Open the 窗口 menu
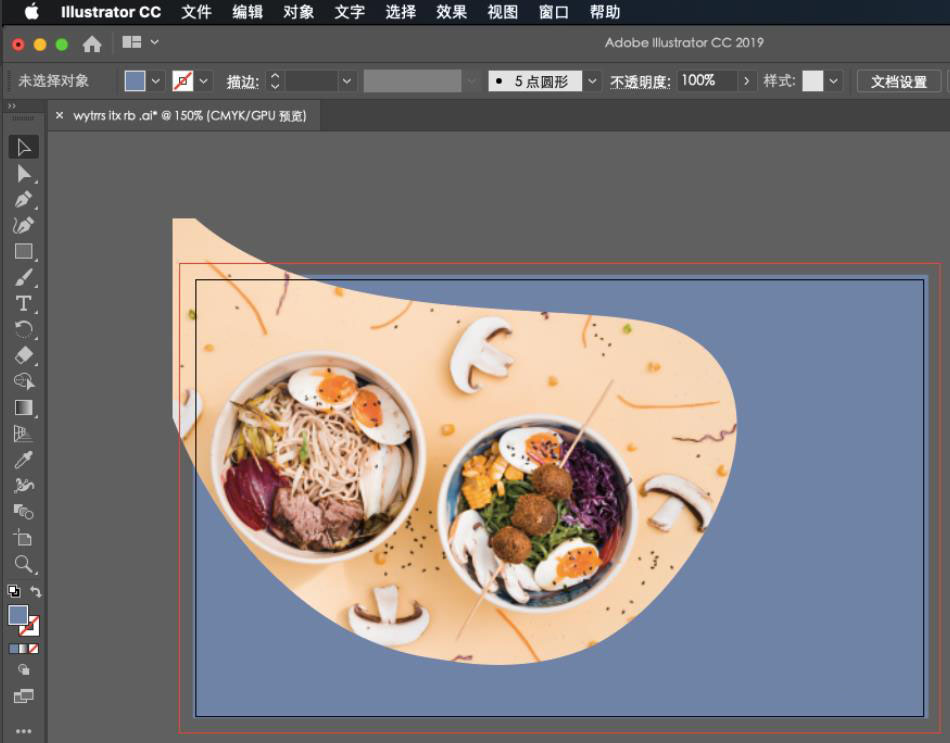Viewport: 950px width, 743px height. pyautogui.click(x=554, y=12)
